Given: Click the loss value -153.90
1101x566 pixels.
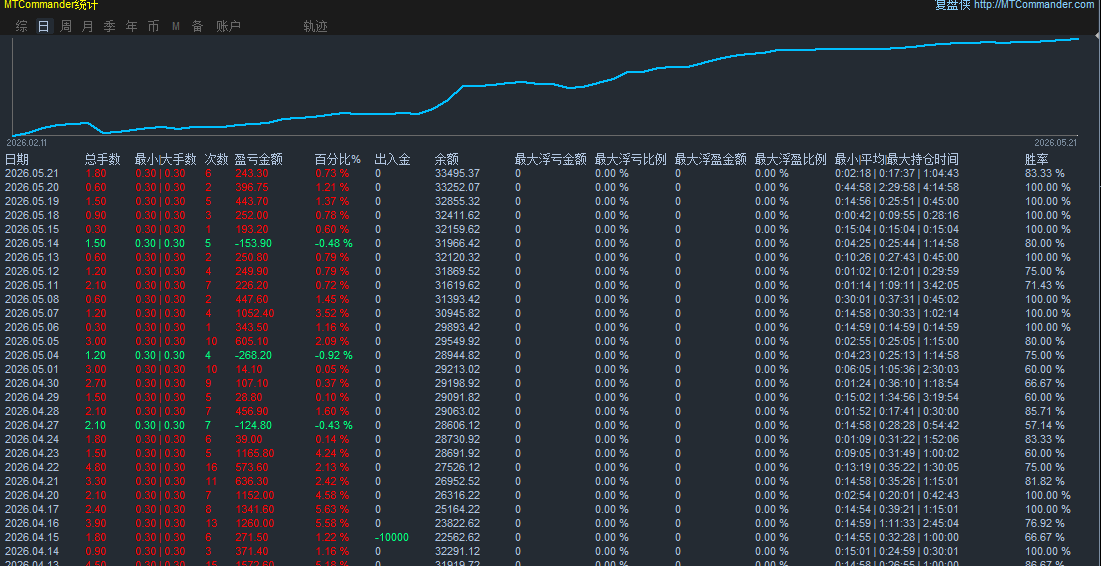Looking at the screenshot, I should tap(253, 244).
